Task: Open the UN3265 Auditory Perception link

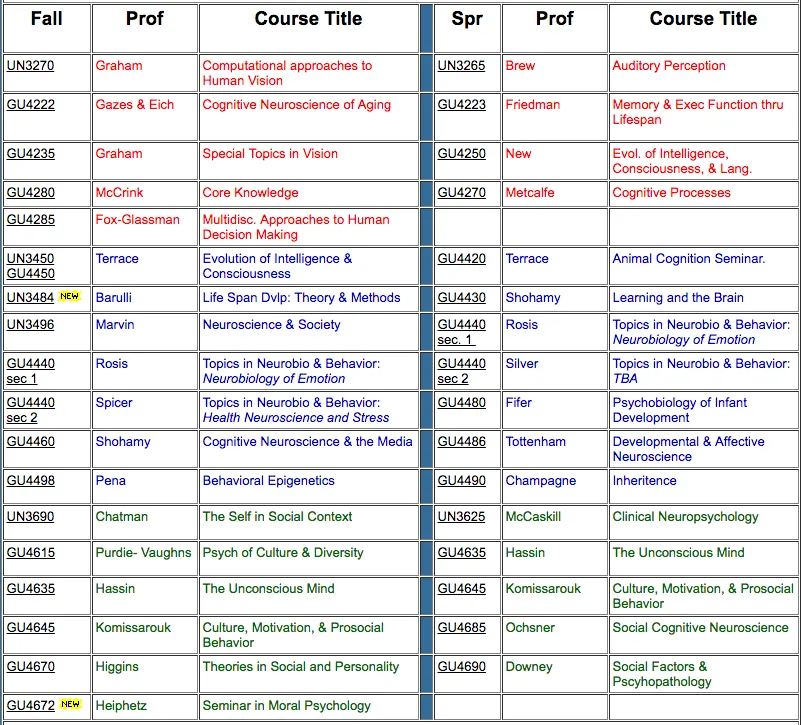Action: coord(461,66)
